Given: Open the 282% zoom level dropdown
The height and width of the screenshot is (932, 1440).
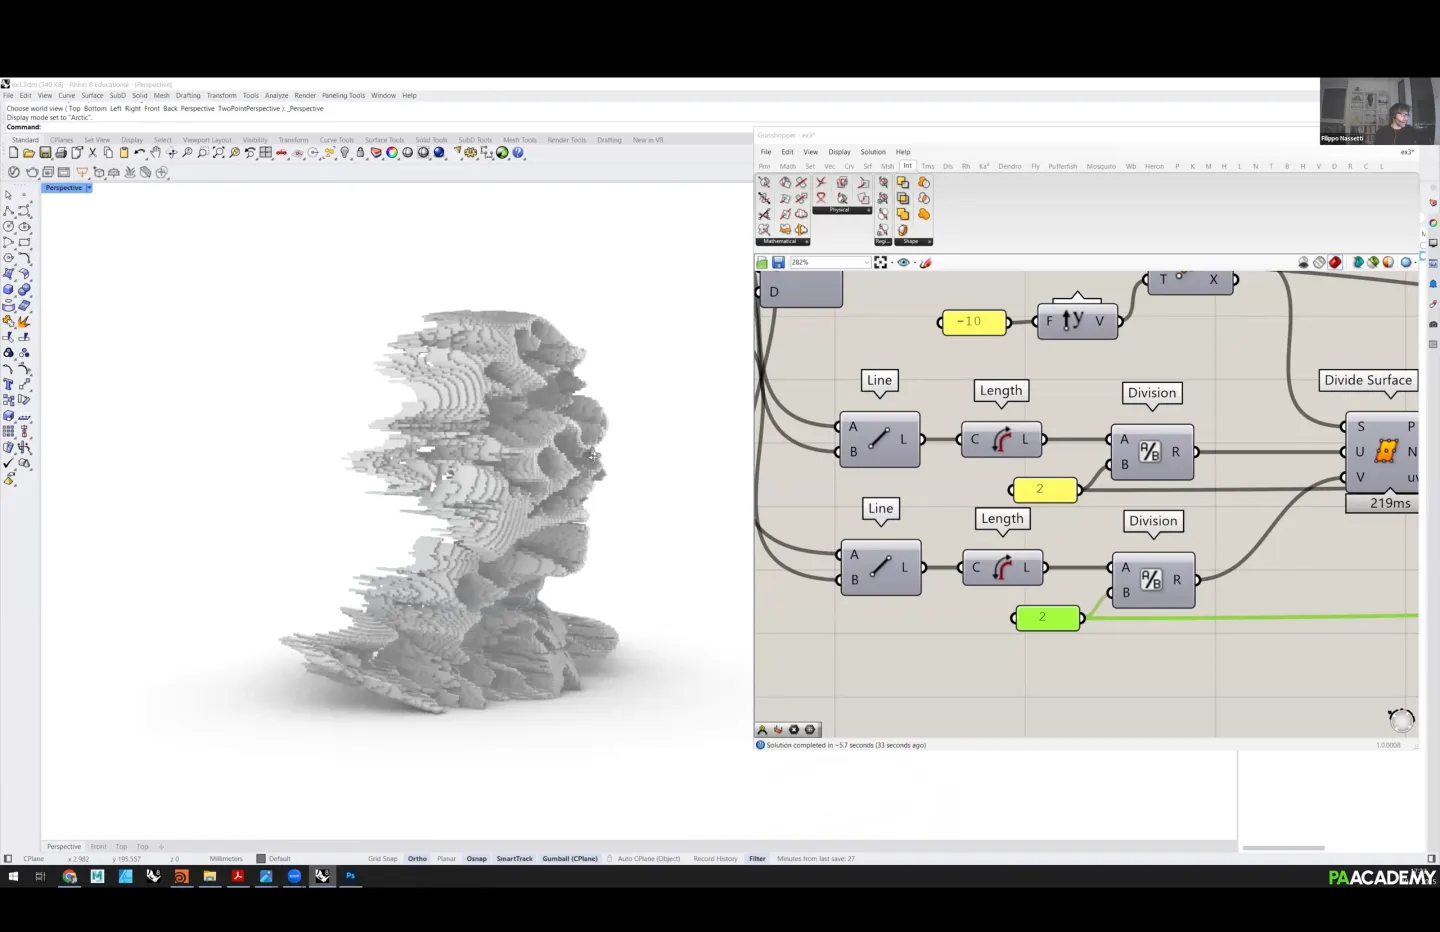Looking at the screenshot, I should coord(866,263).
